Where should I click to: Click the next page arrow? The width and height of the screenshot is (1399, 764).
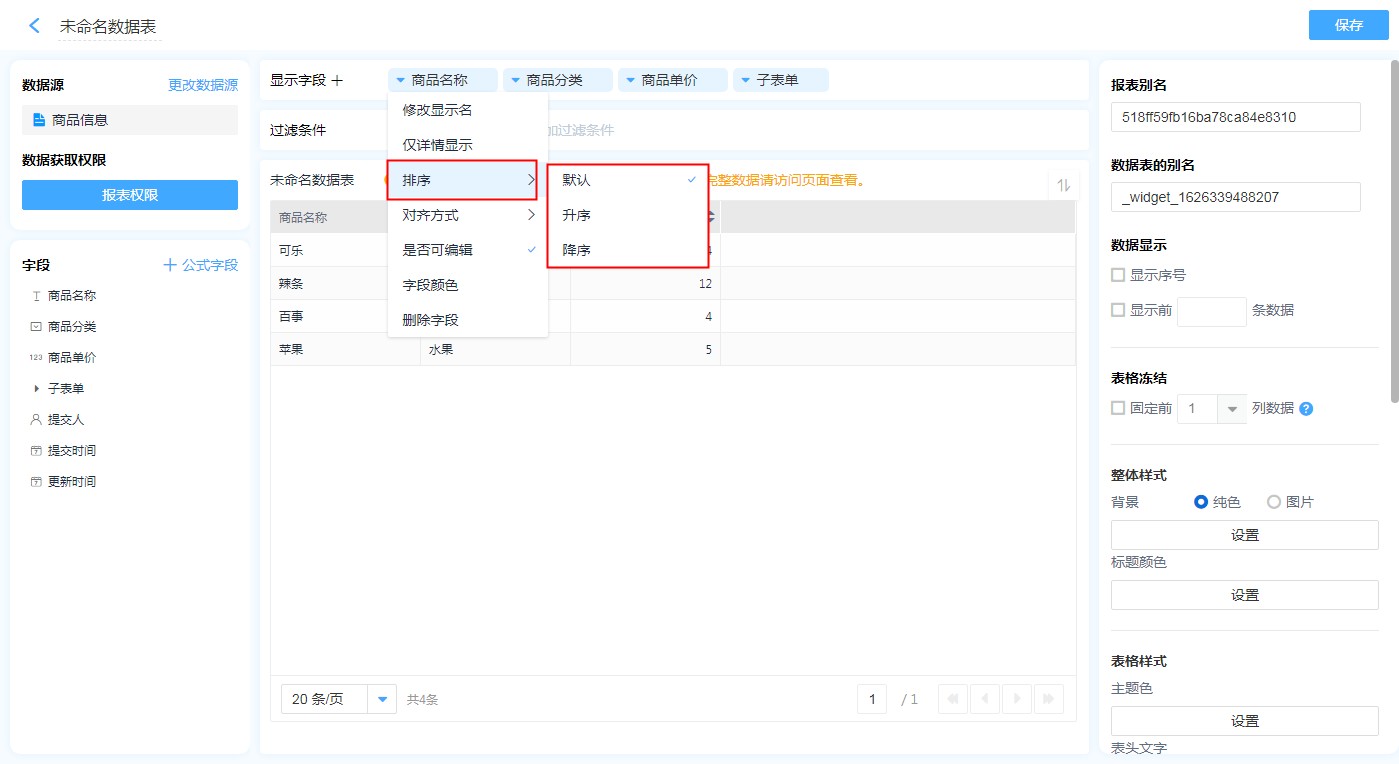[1017, 699]
